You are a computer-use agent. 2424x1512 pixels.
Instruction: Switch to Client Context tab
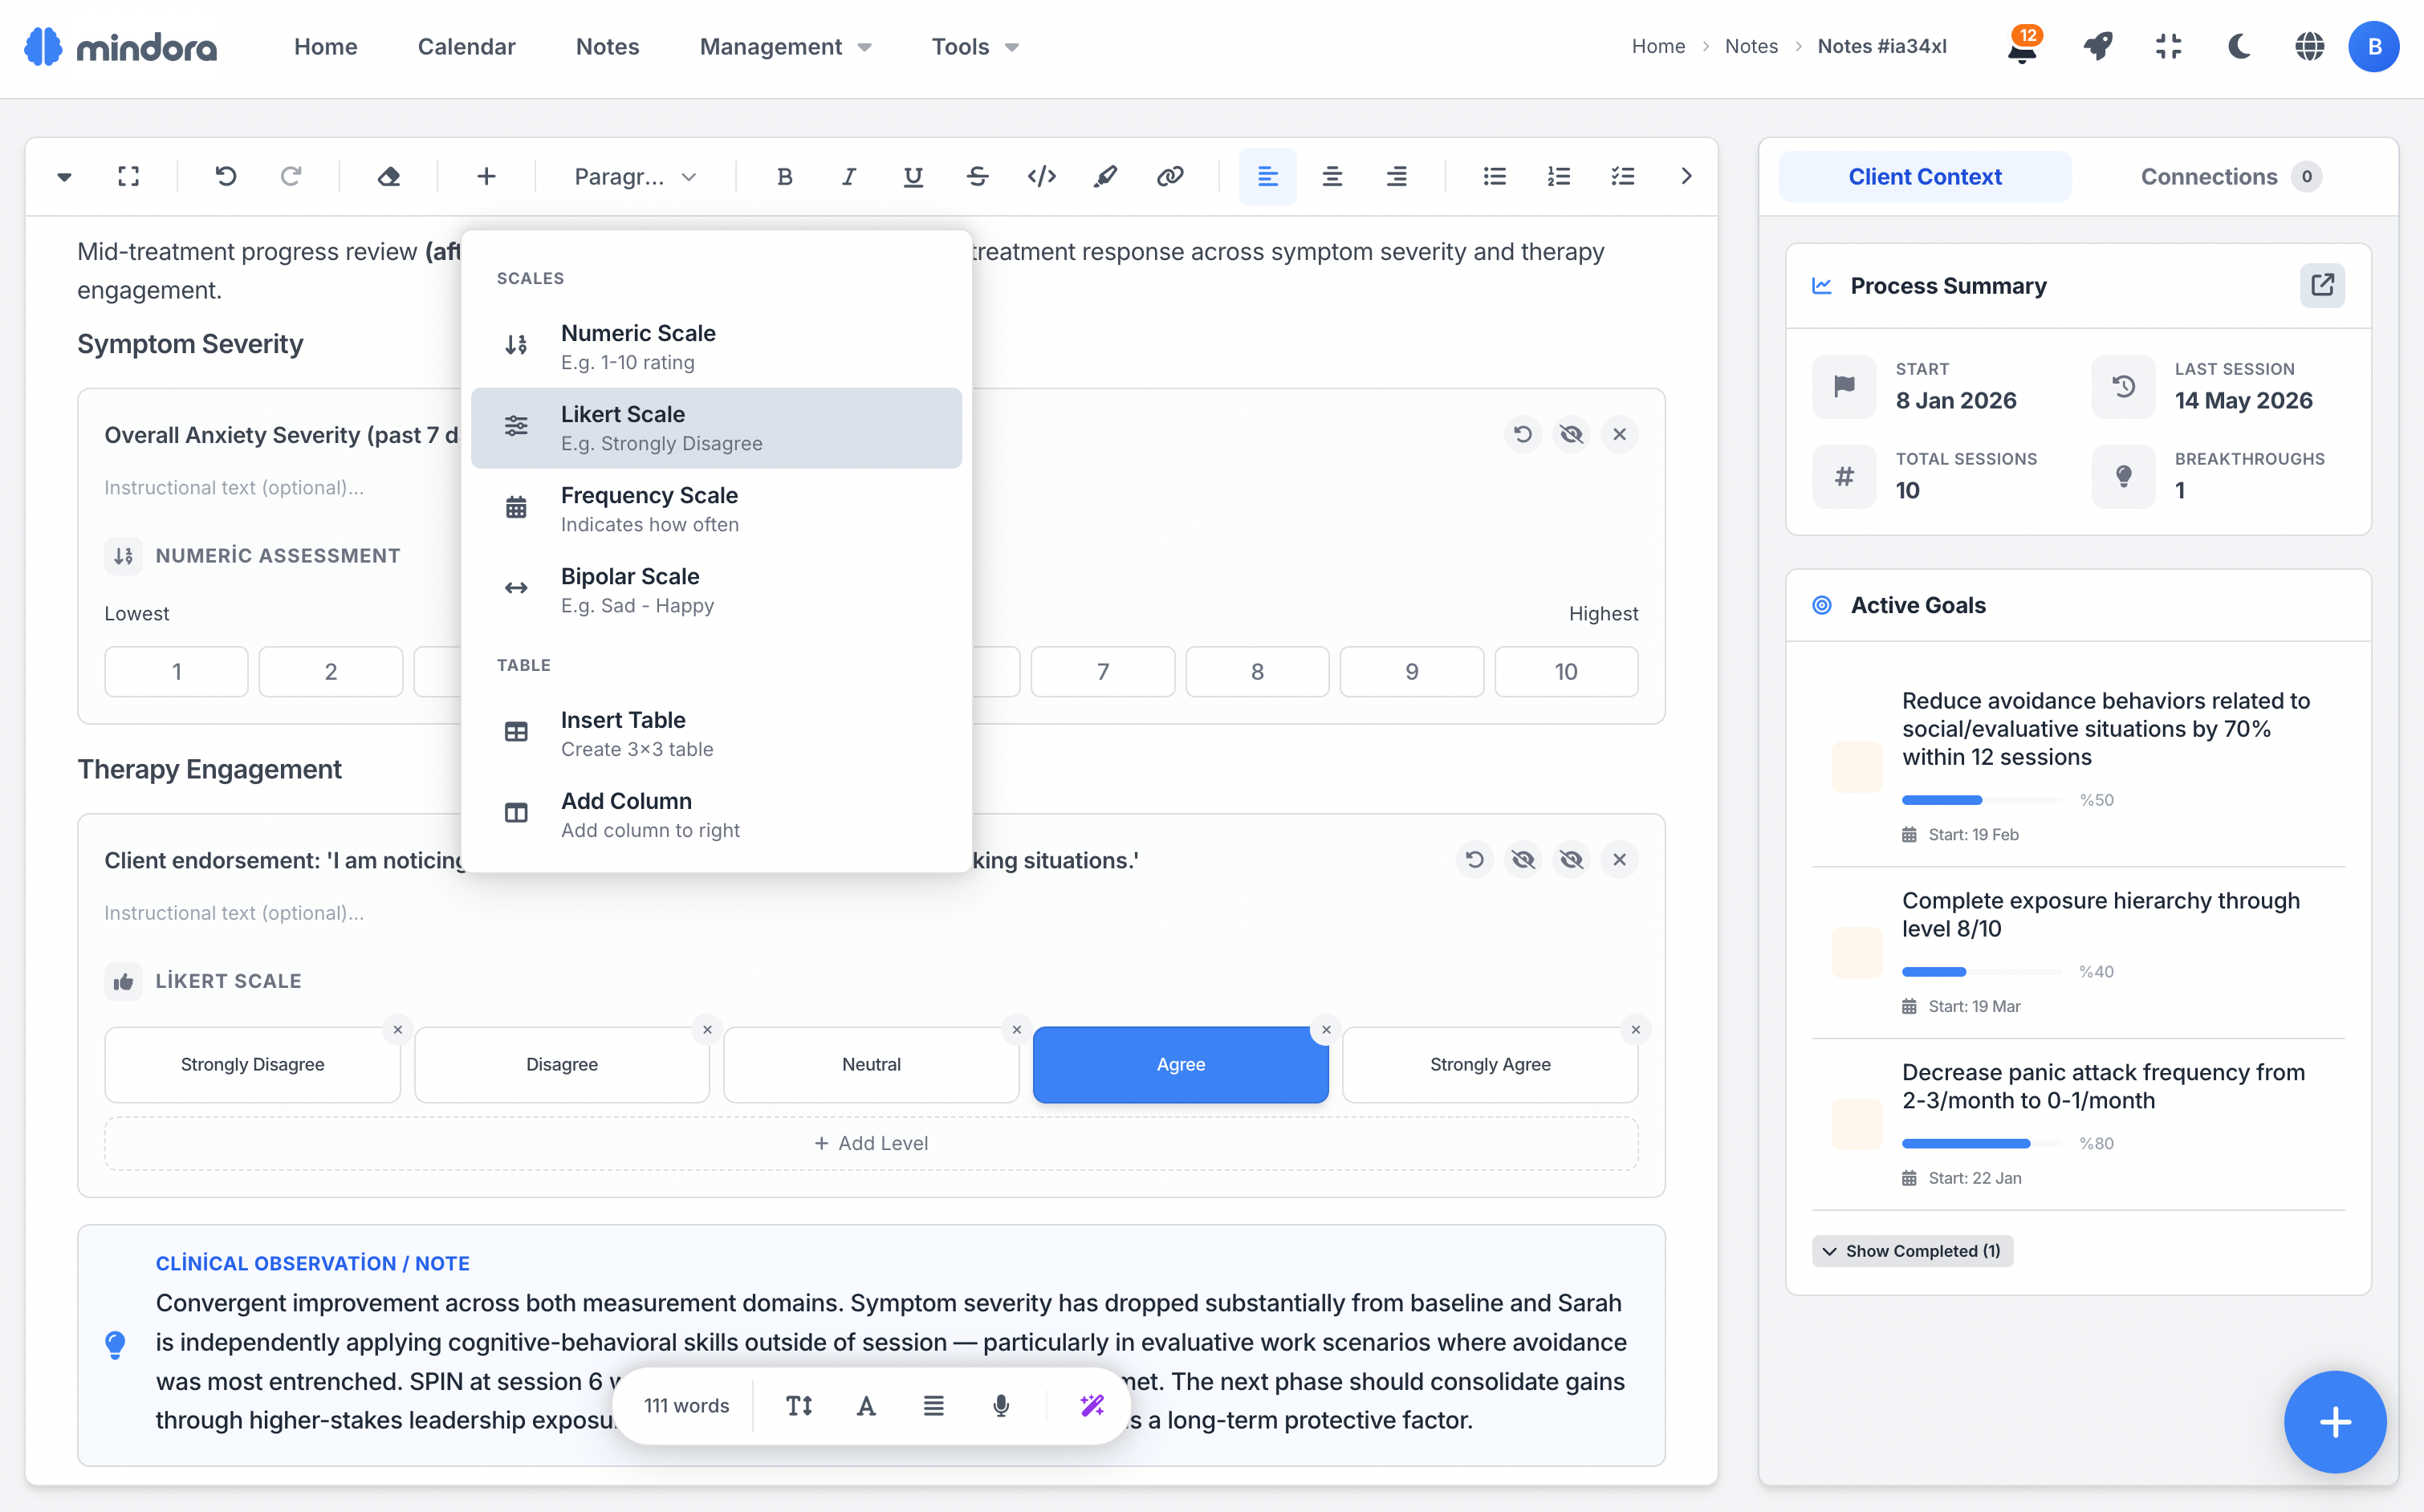[x=1924, y=177]
